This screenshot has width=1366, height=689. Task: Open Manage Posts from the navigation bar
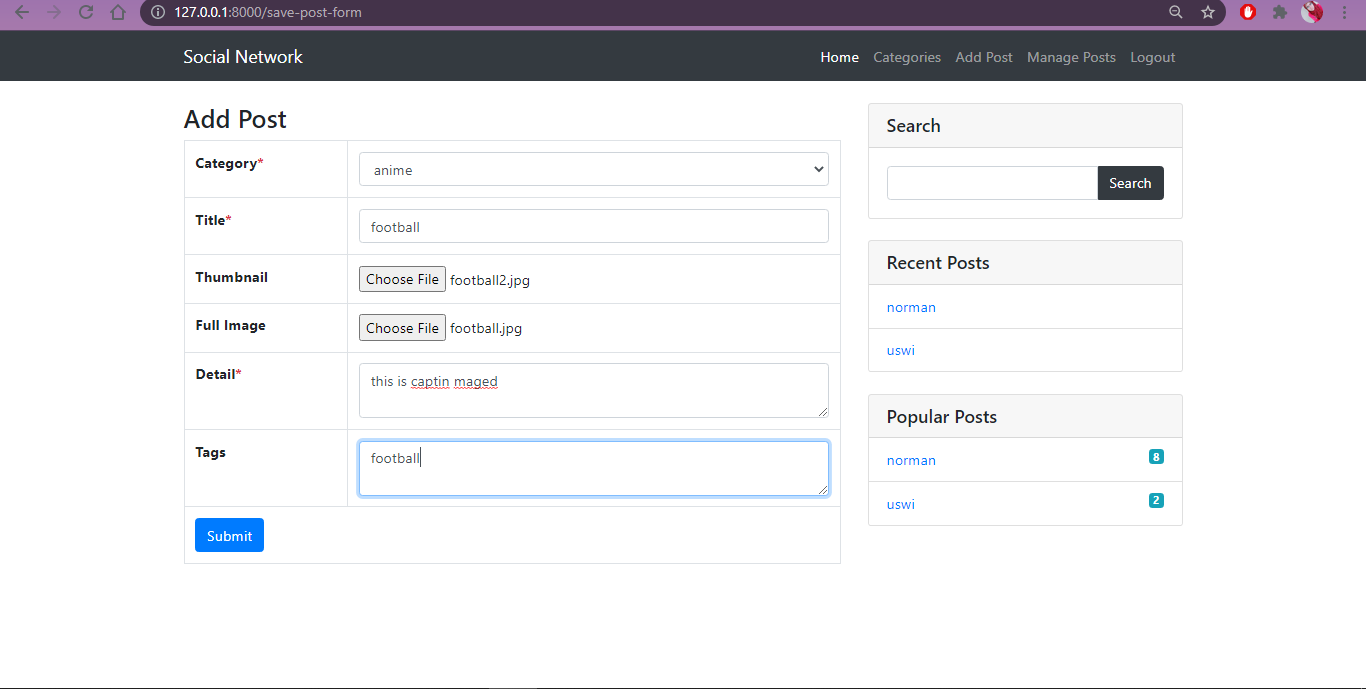pos(1071,57)
